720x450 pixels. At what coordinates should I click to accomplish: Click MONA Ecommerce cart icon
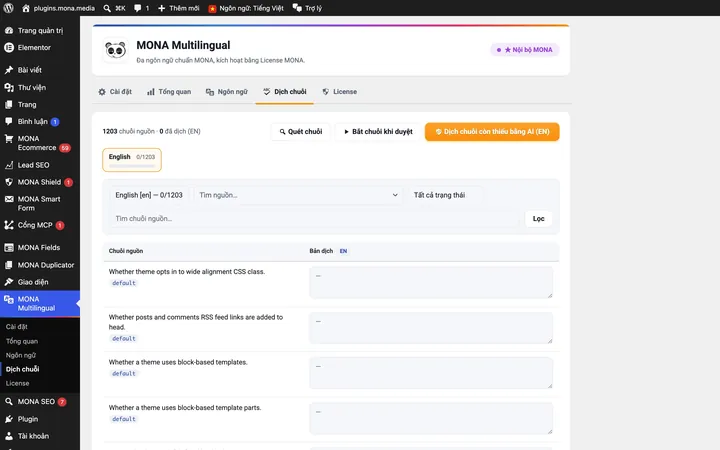9,139
